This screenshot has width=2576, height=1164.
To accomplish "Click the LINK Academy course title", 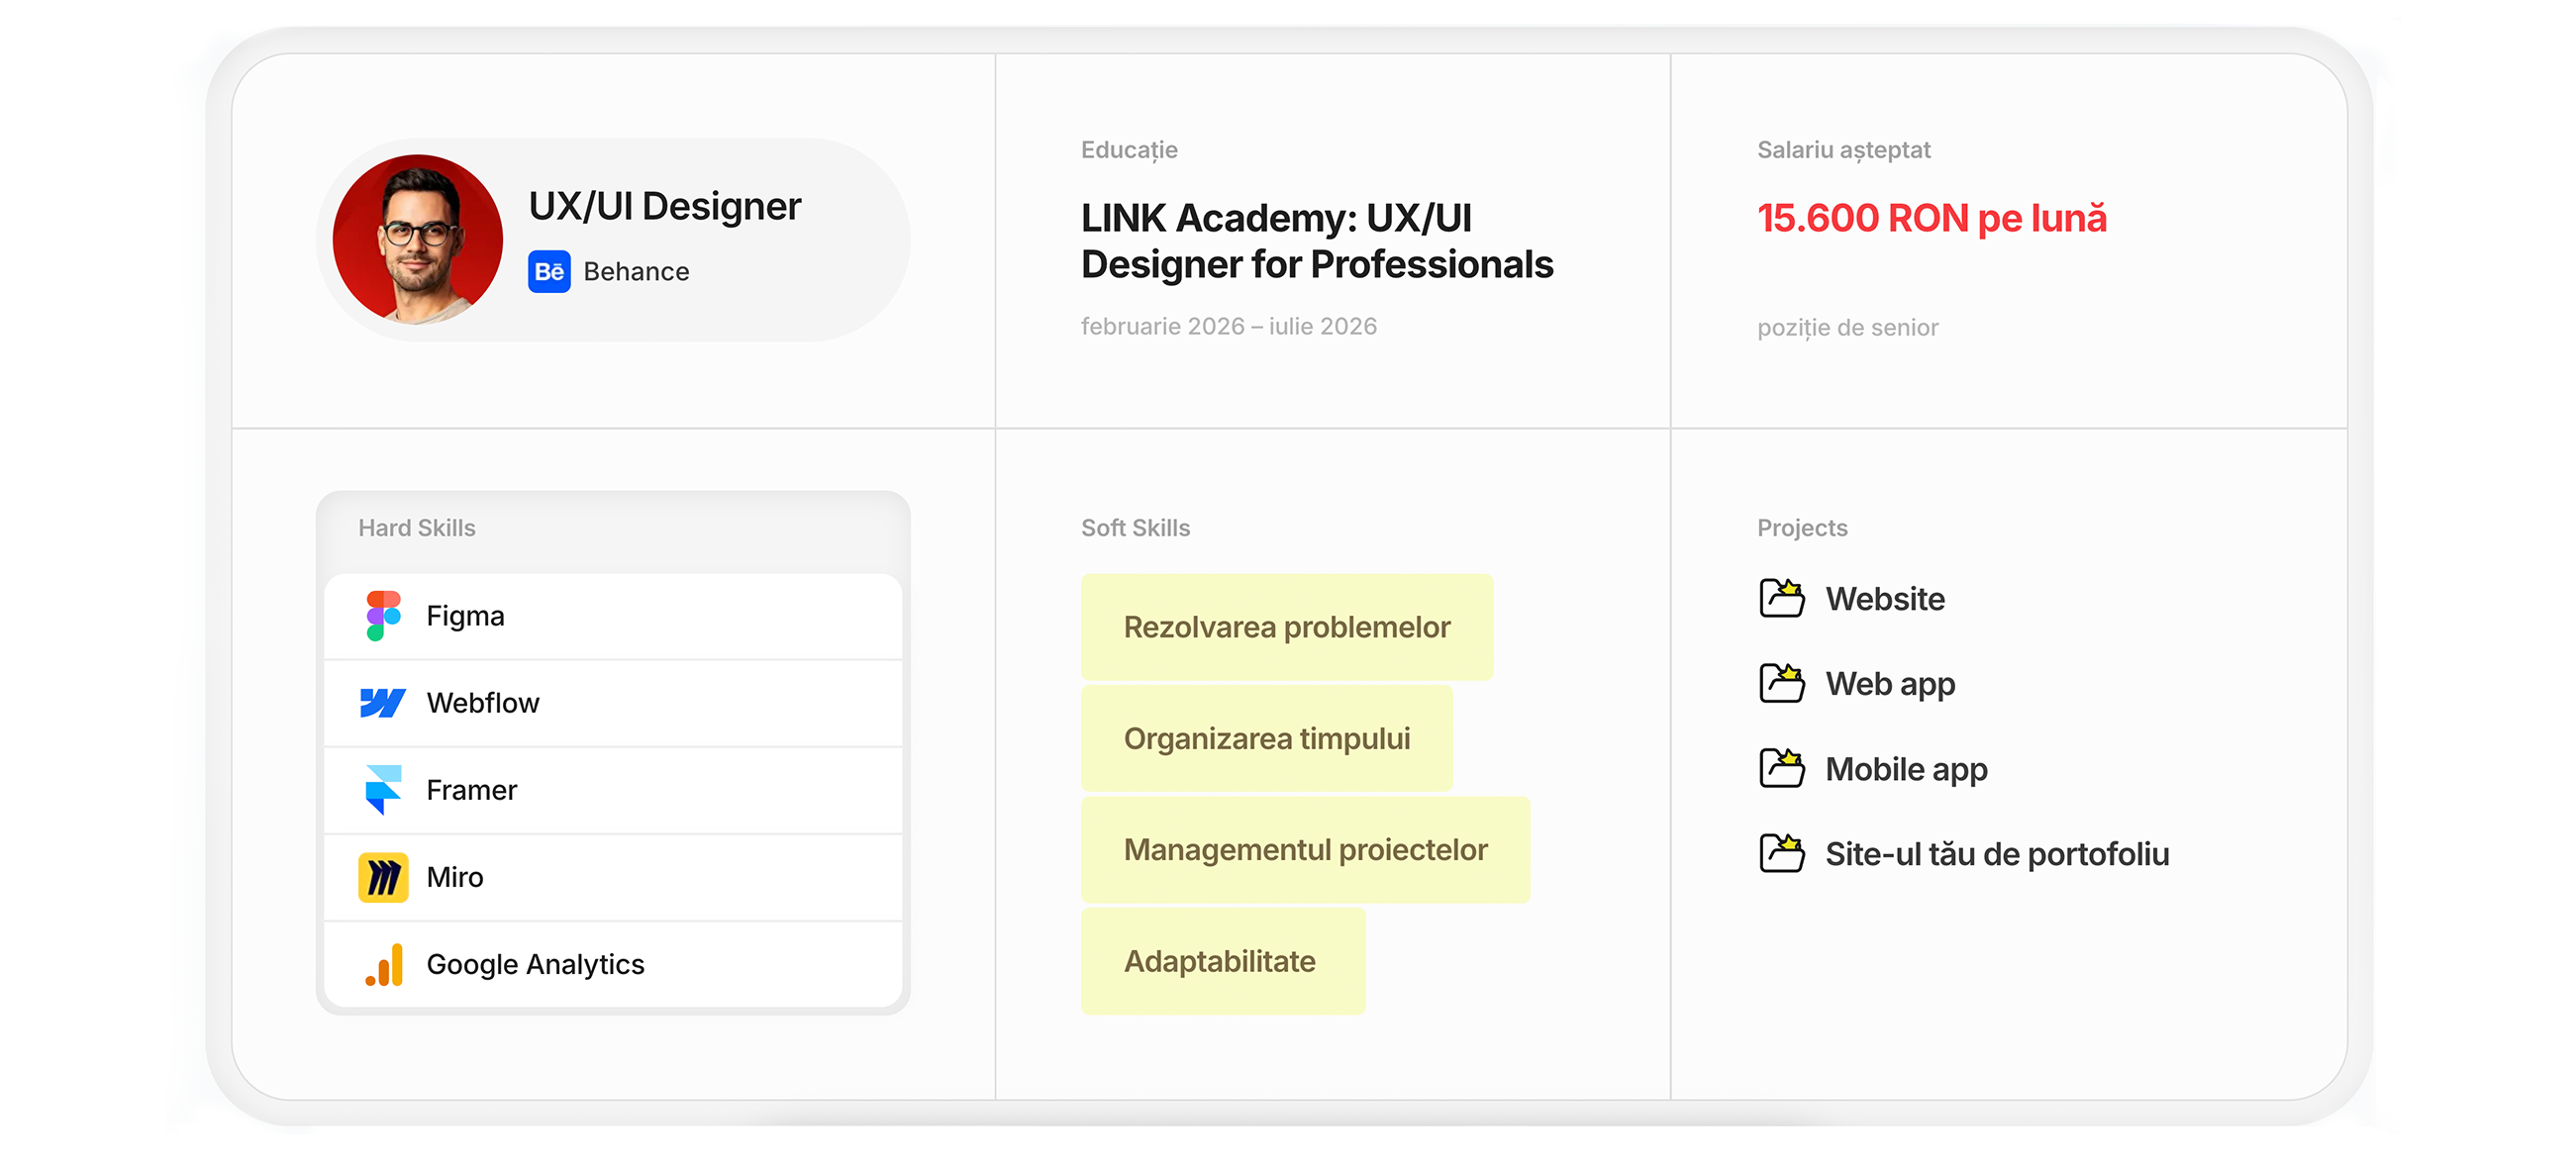I will [1317, 241].
